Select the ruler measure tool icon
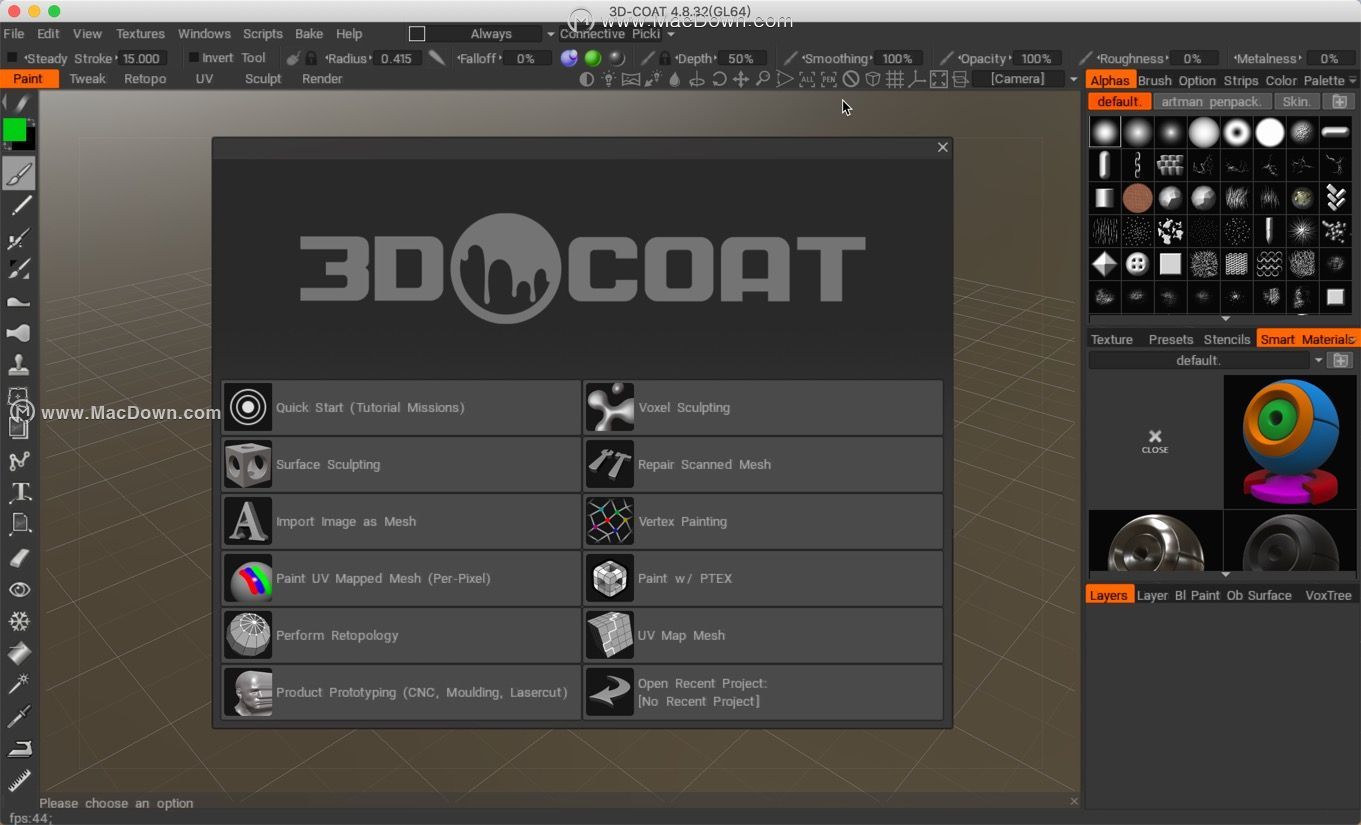This screenshot has width=1361, height=825. (x=19, y=780)
